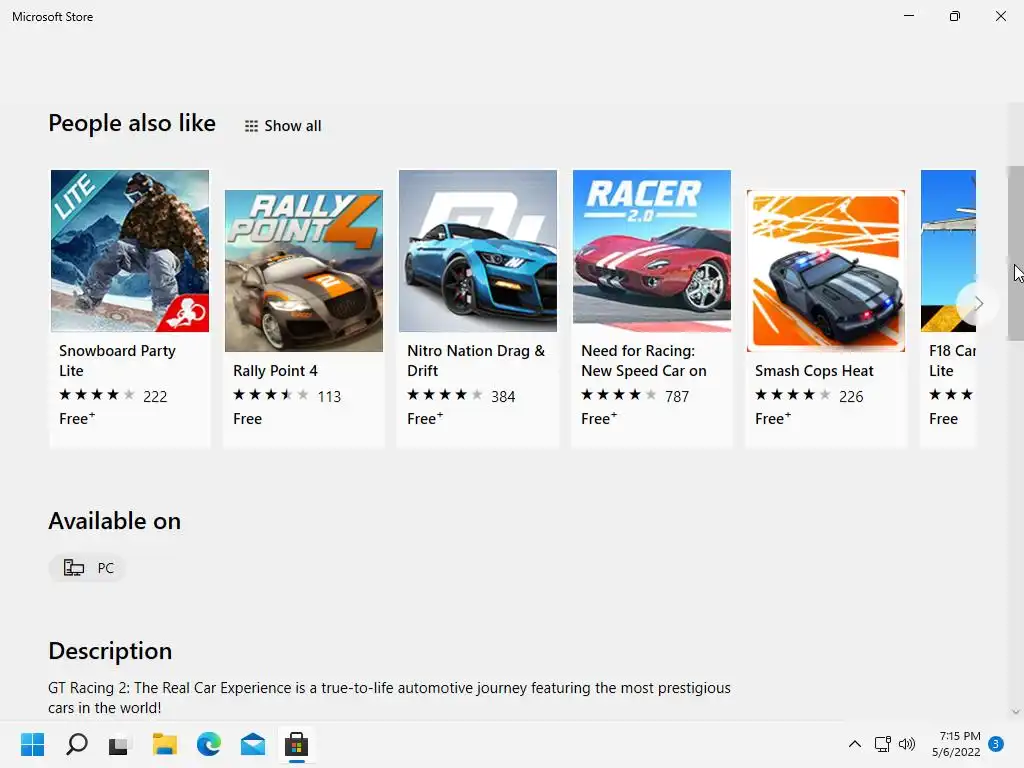The width and height of the screenshot is (1024, 768).
Task: Open Snowboard Party Lite game thumbnail
Action: [130, 251]
